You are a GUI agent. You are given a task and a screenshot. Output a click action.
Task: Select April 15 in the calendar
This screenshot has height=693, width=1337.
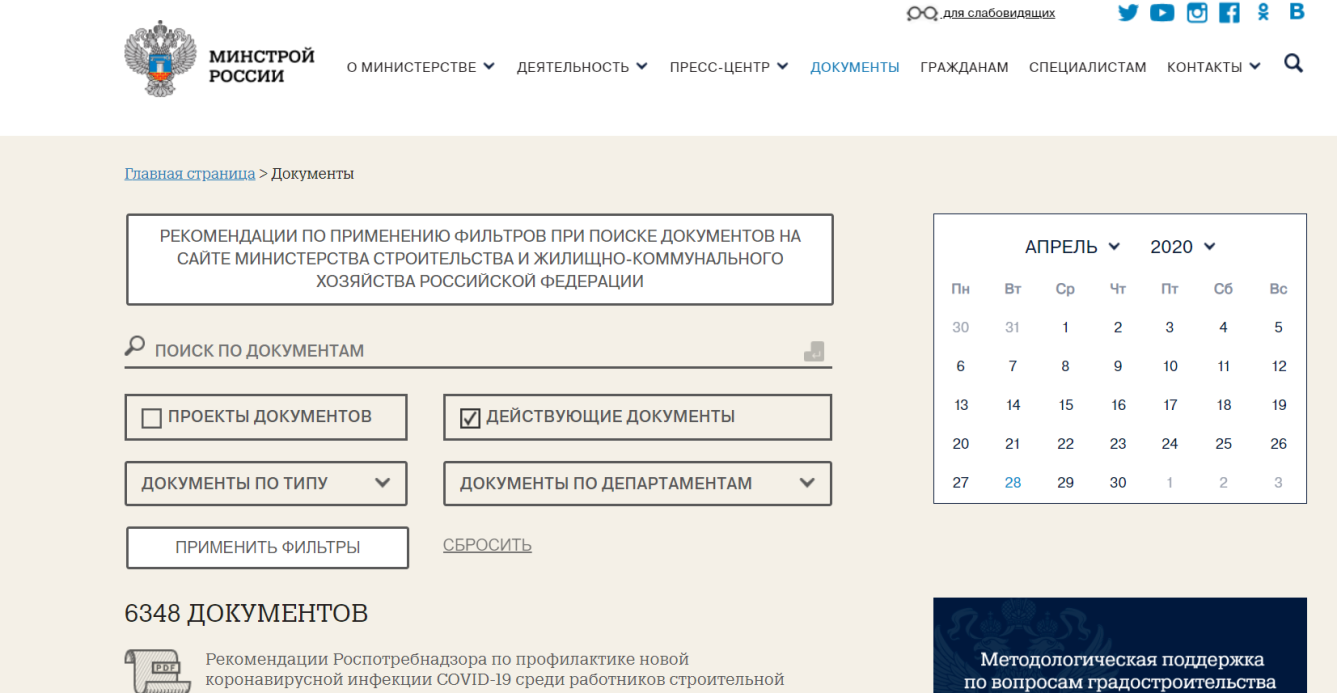pos(1066,405)
